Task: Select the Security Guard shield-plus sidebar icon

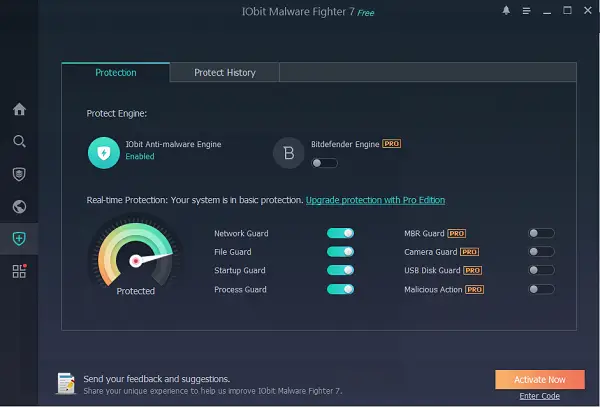Action: coord(19,239)
